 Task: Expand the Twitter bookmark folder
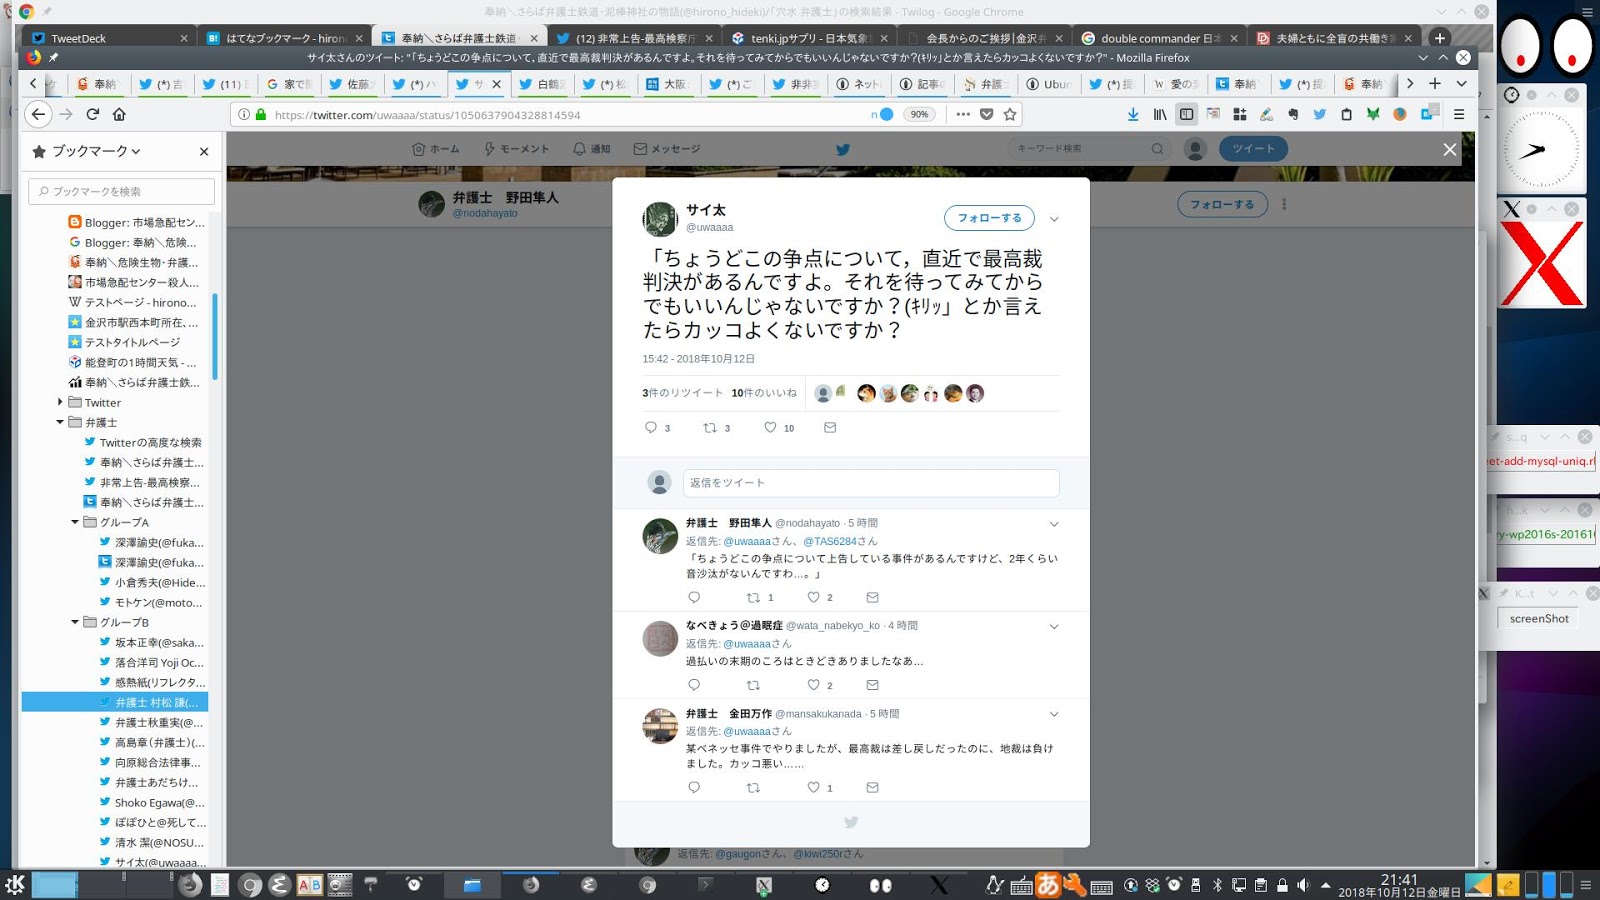click(x=60, y=402)
